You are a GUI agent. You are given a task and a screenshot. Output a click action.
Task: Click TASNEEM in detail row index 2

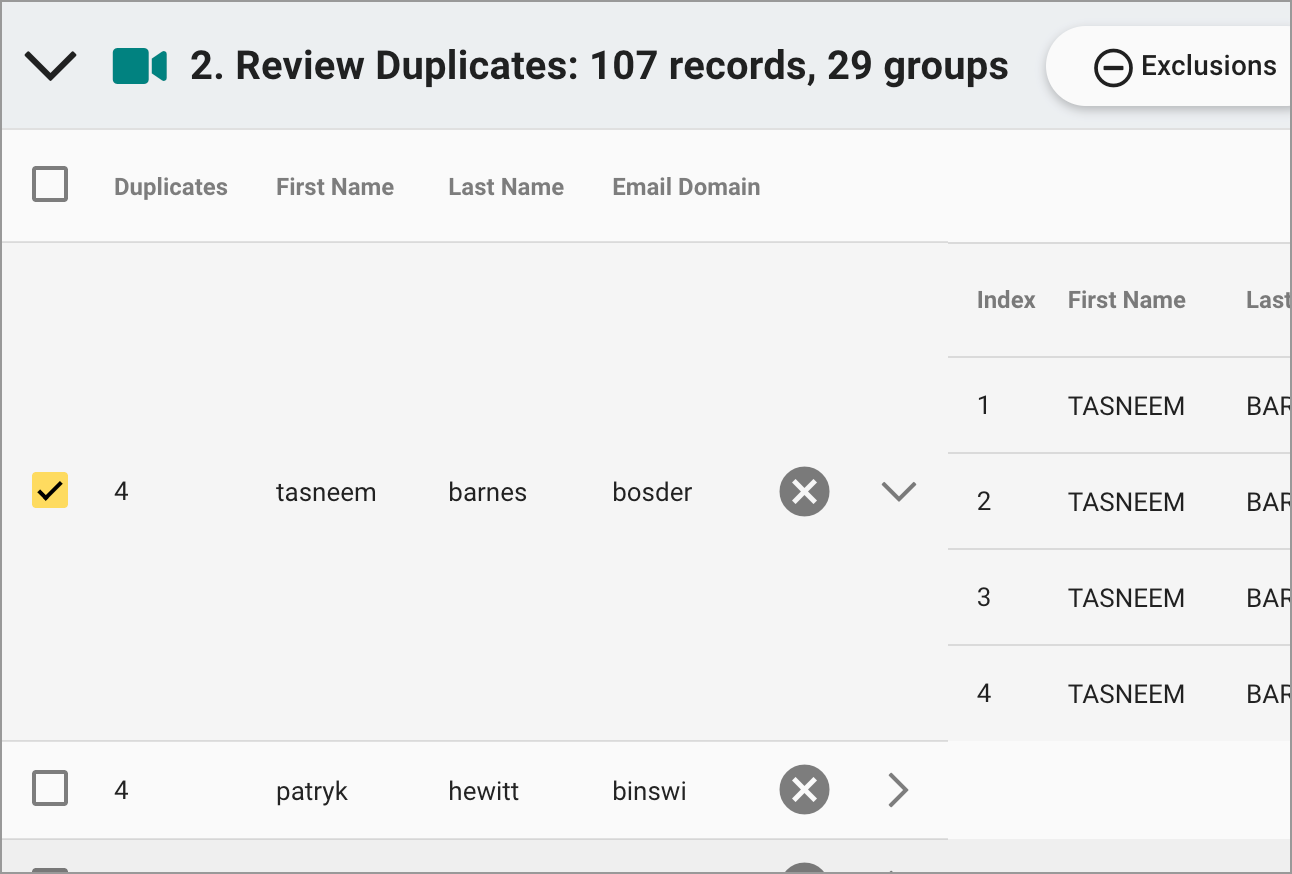[x=1126, y=502]
